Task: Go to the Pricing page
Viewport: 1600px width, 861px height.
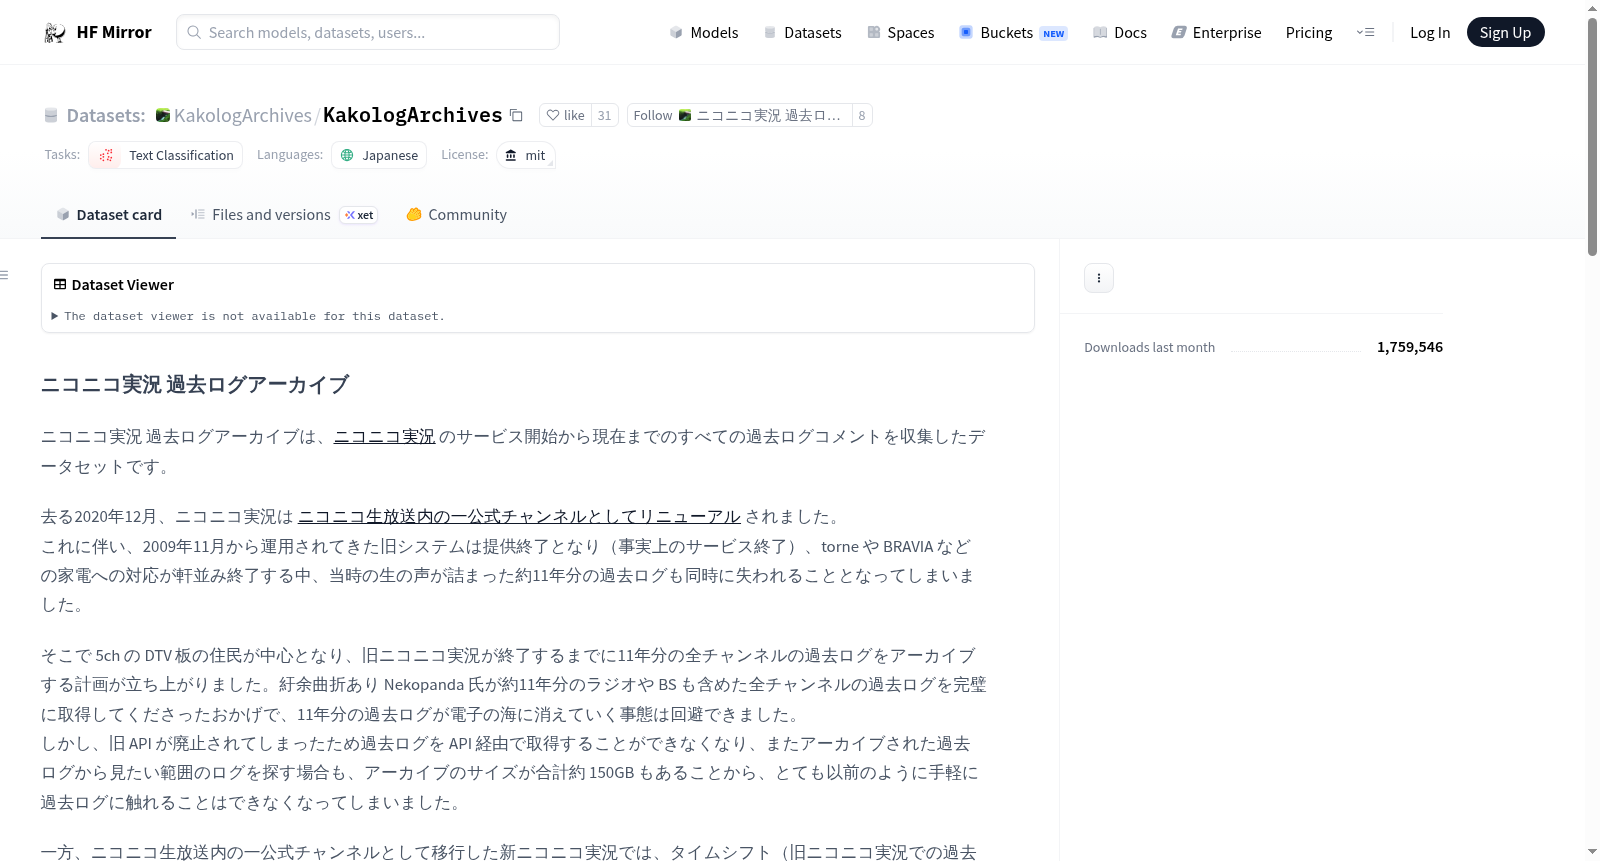Action: coord(1309,33)
